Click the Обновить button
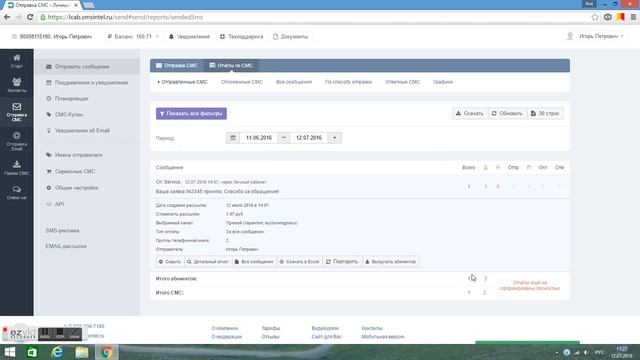 (507, 113)
